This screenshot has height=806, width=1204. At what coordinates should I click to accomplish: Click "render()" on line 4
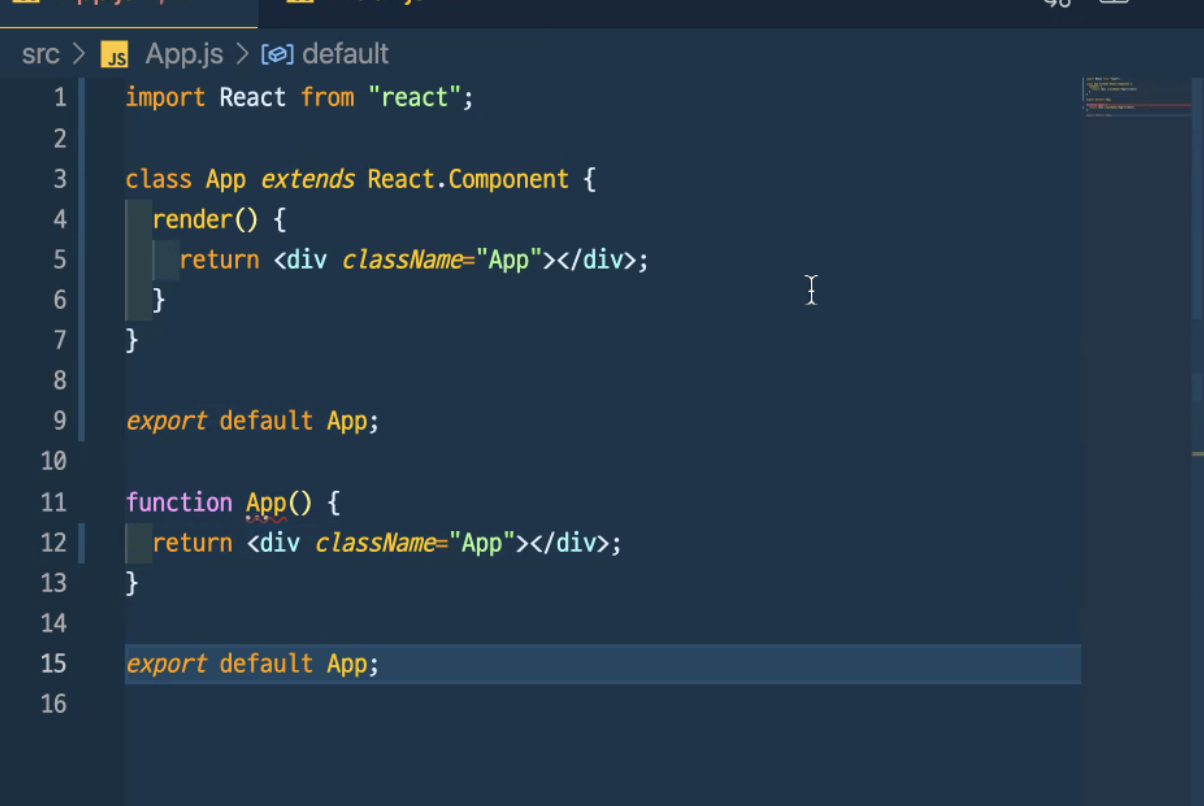pos(206,219)
